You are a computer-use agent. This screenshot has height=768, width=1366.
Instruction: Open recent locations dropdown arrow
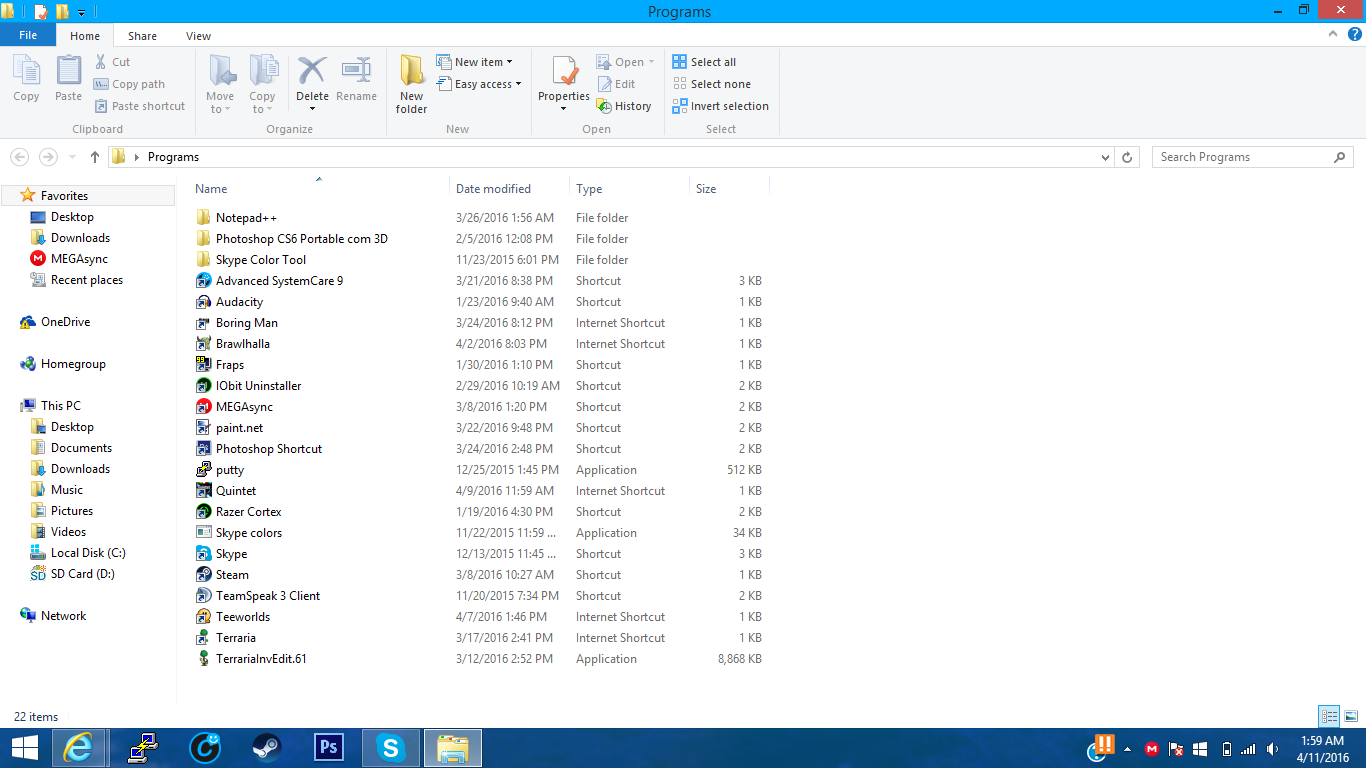tap(72, 157)
